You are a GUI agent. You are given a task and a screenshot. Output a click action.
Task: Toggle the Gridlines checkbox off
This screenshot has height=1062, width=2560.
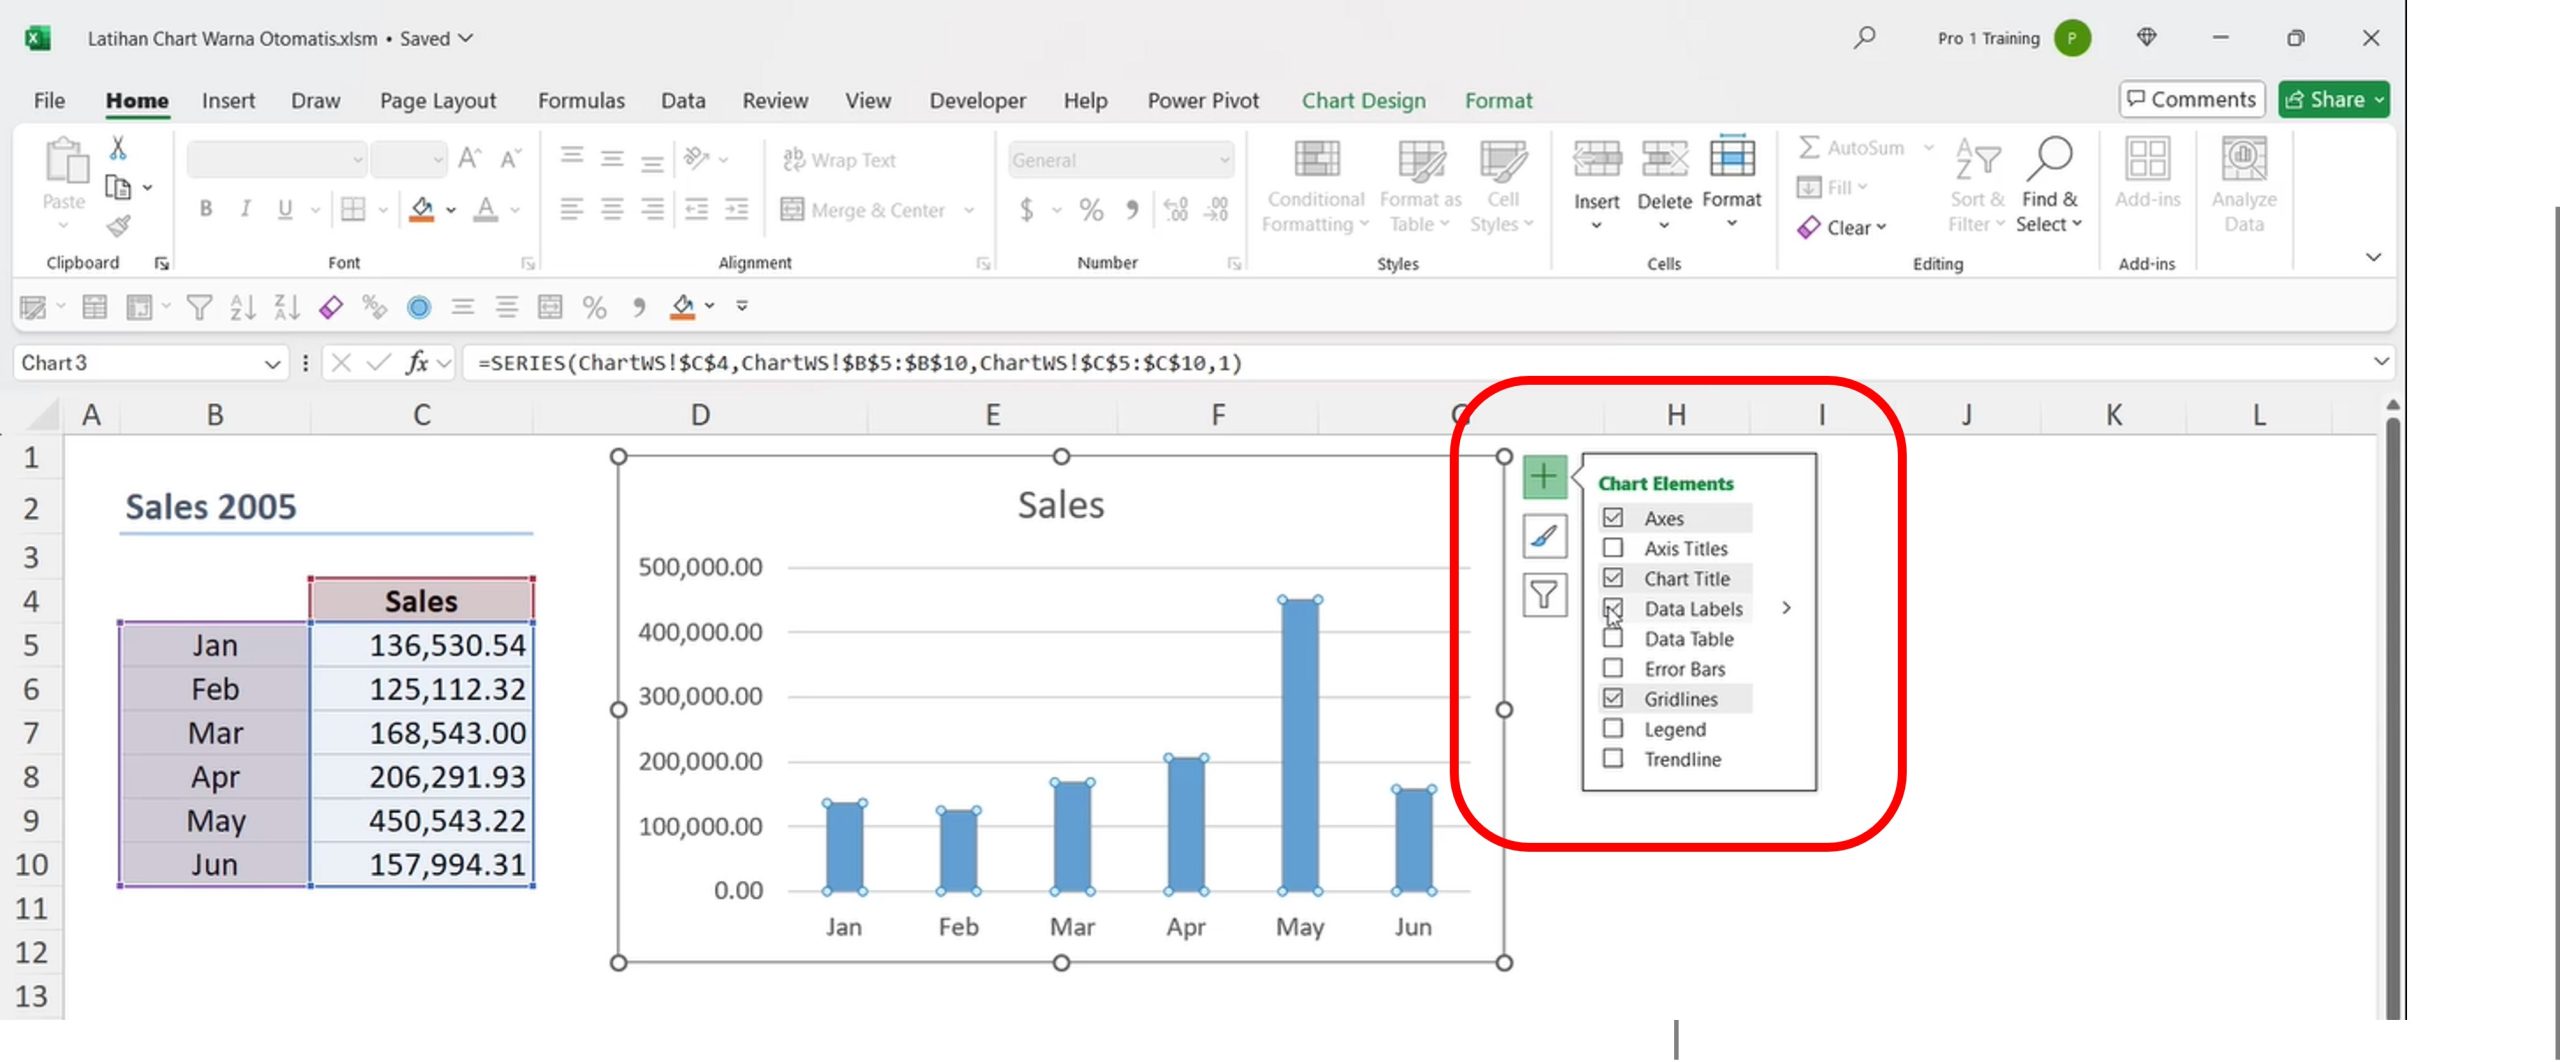click(1612, 699)
